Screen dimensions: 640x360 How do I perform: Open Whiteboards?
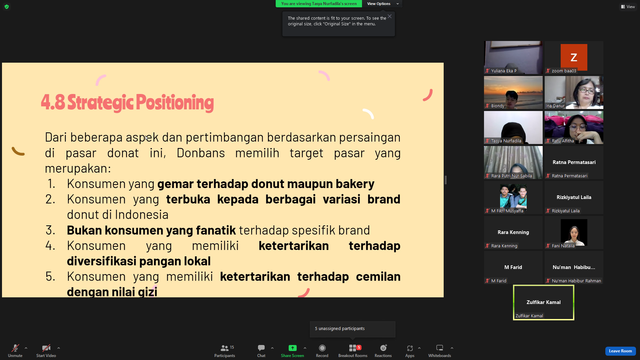point(440,350)
